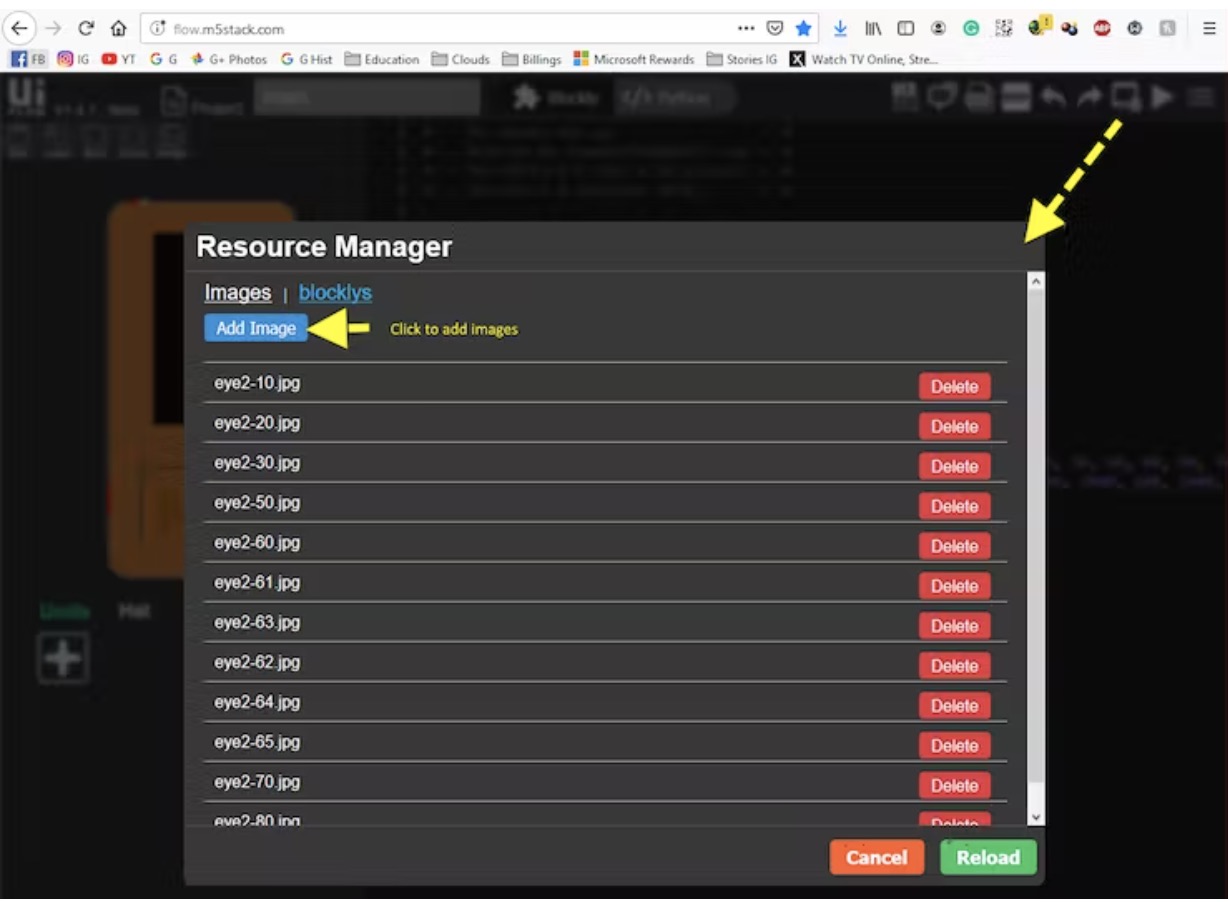1228x902 pixels.
Task: Expand the page actions three-dot menu
Action: [x=746, y=29]
